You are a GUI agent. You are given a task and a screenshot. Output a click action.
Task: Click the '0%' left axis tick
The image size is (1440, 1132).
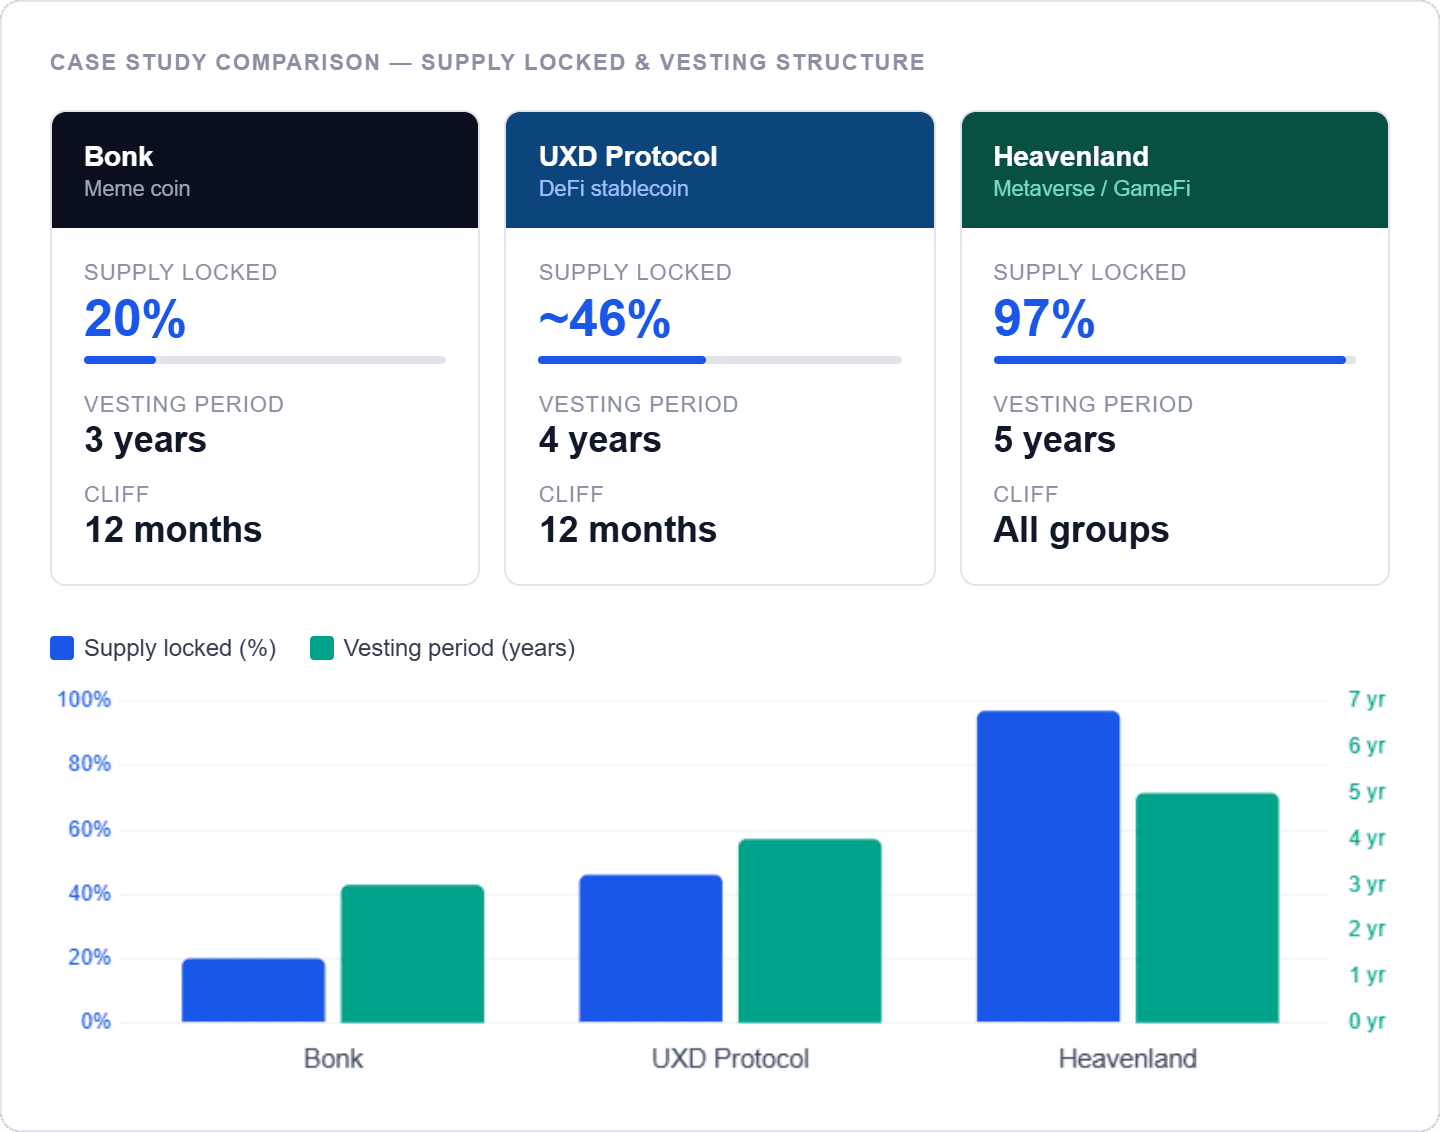click(96, 1021)
